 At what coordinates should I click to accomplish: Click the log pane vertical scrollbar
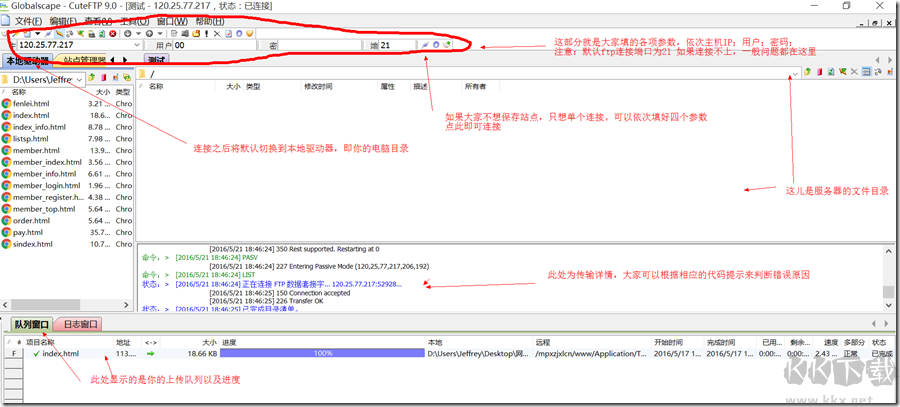888,278
